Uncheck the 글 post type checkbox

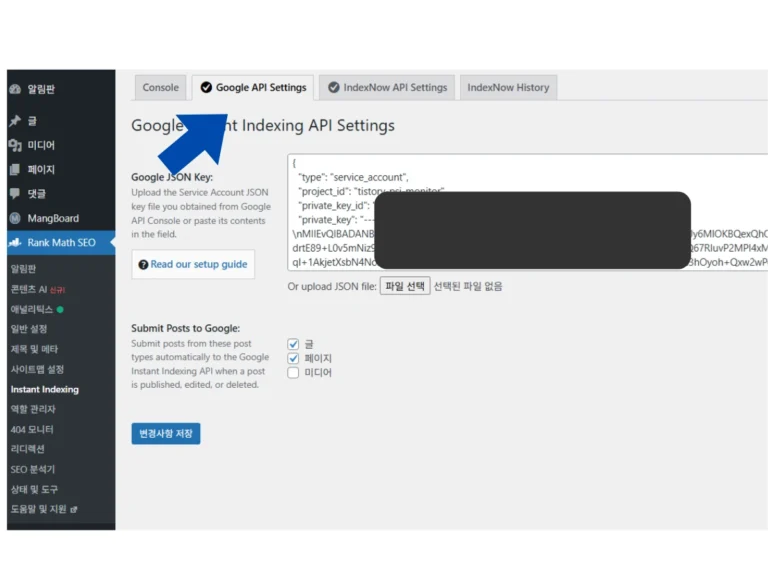(293, 344)
